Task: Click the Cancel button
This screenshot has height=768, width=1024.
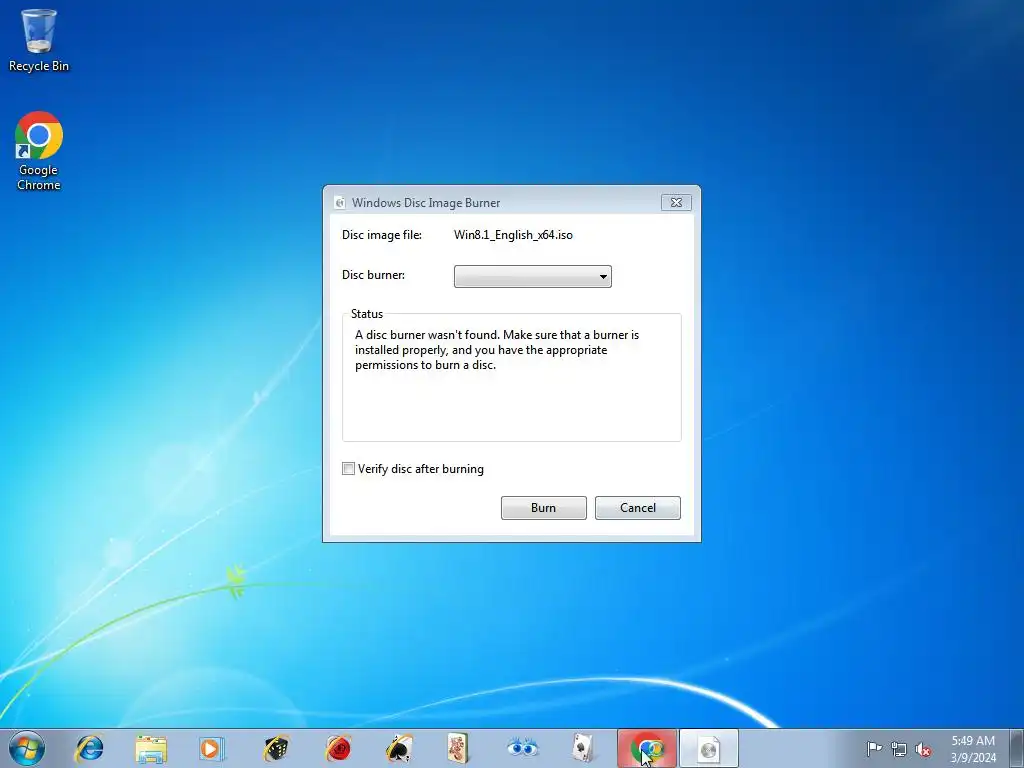Action: [637, 508]
